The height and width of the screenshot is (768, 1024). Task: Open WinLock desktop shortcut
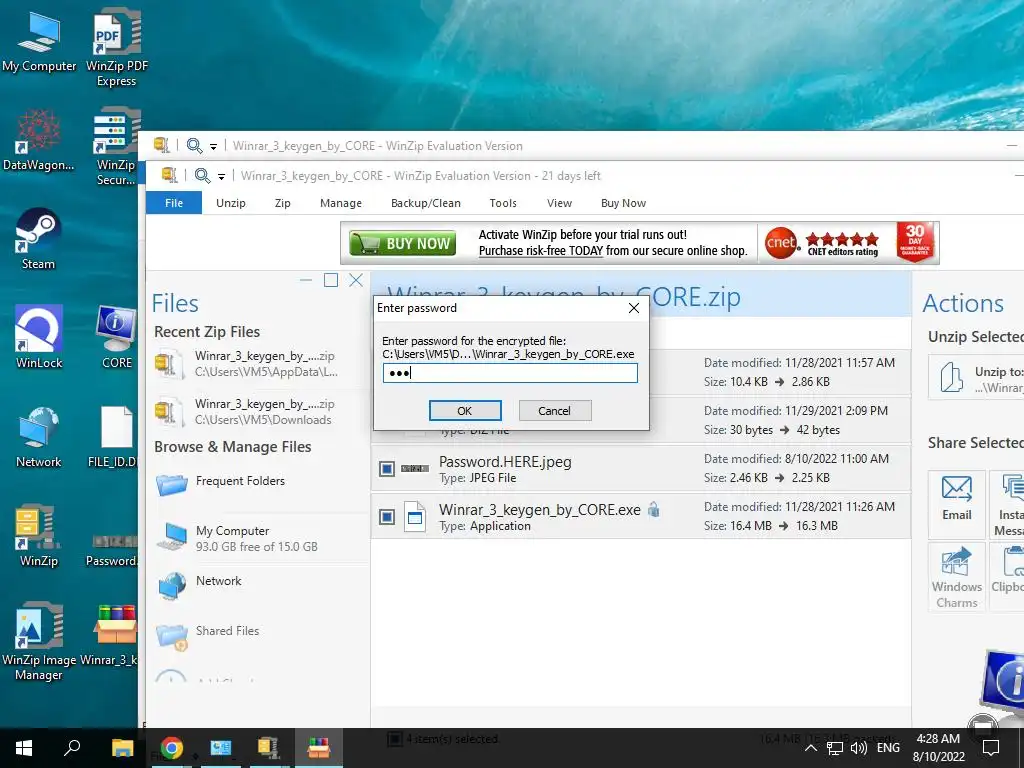39,338
